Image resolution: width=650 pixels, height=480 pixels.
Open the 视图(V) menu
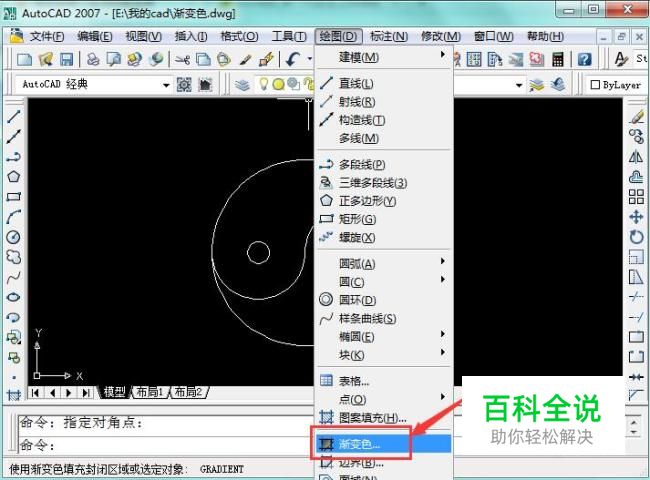[x=143, y=37]
